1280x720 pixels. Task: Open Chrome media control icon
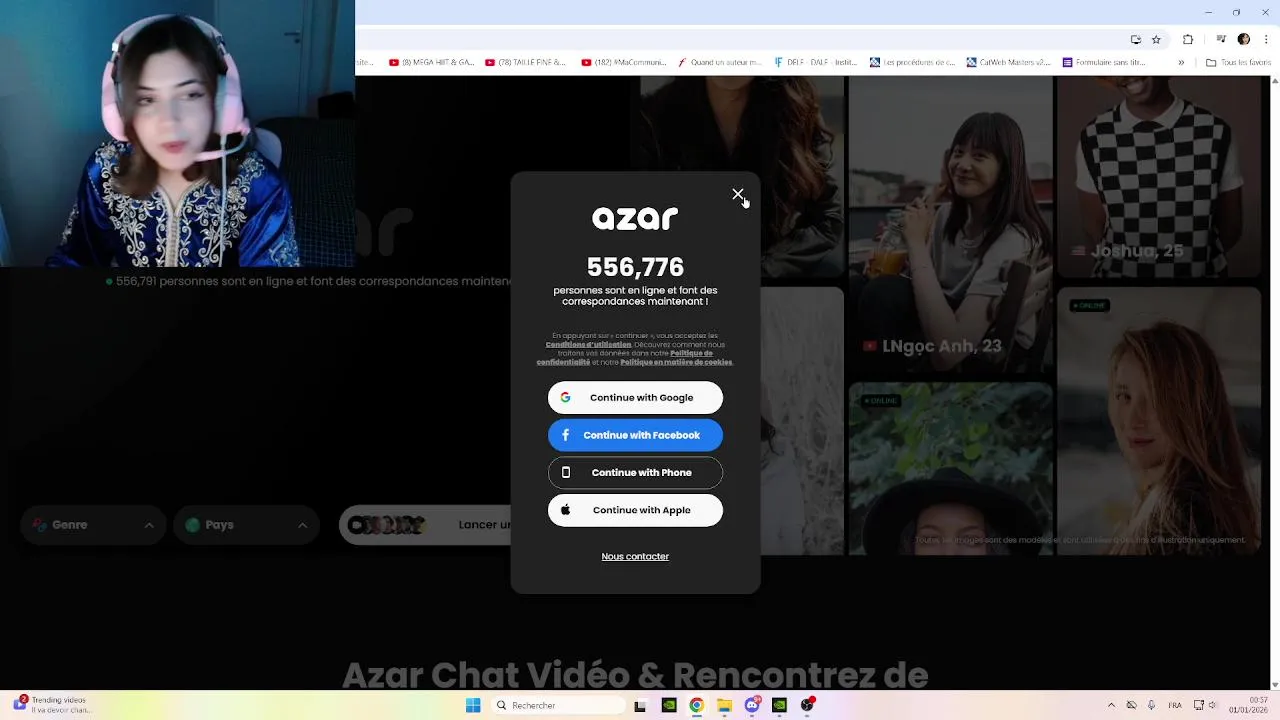(1222, 39)
